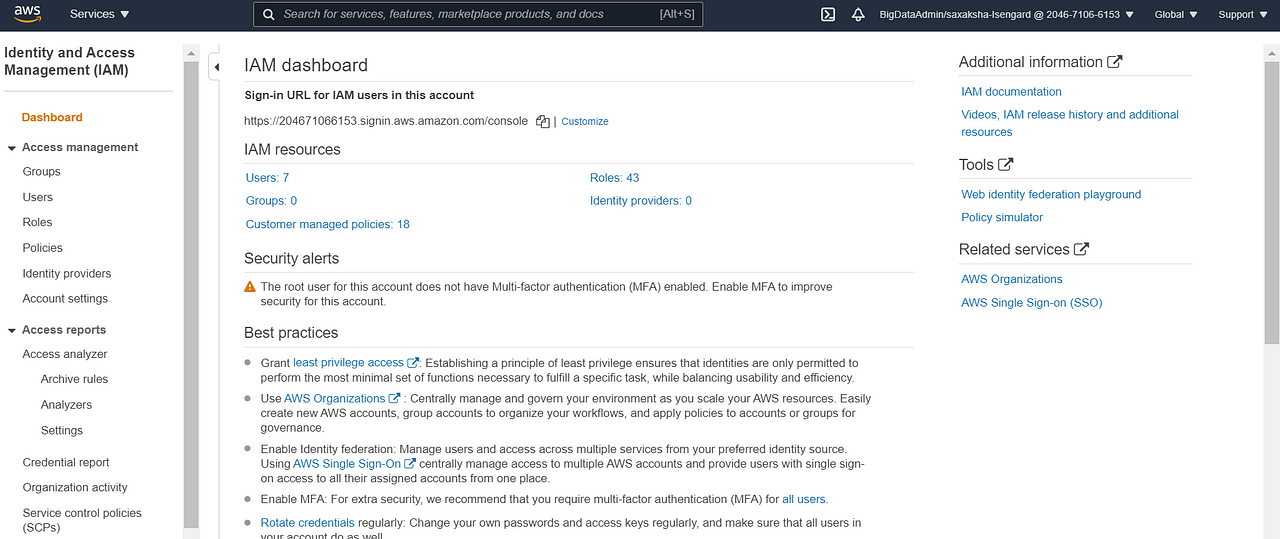Screen dimensions: 1280x539
Task: Click the magnifier icon in the search bar
Action: pos(268,14)
